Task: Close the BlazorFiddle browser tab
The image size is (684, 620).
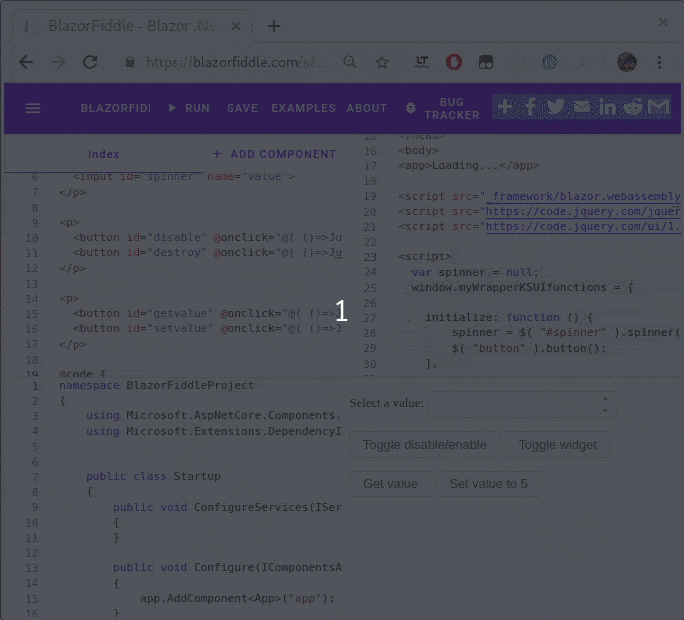Action: [236, 26]
